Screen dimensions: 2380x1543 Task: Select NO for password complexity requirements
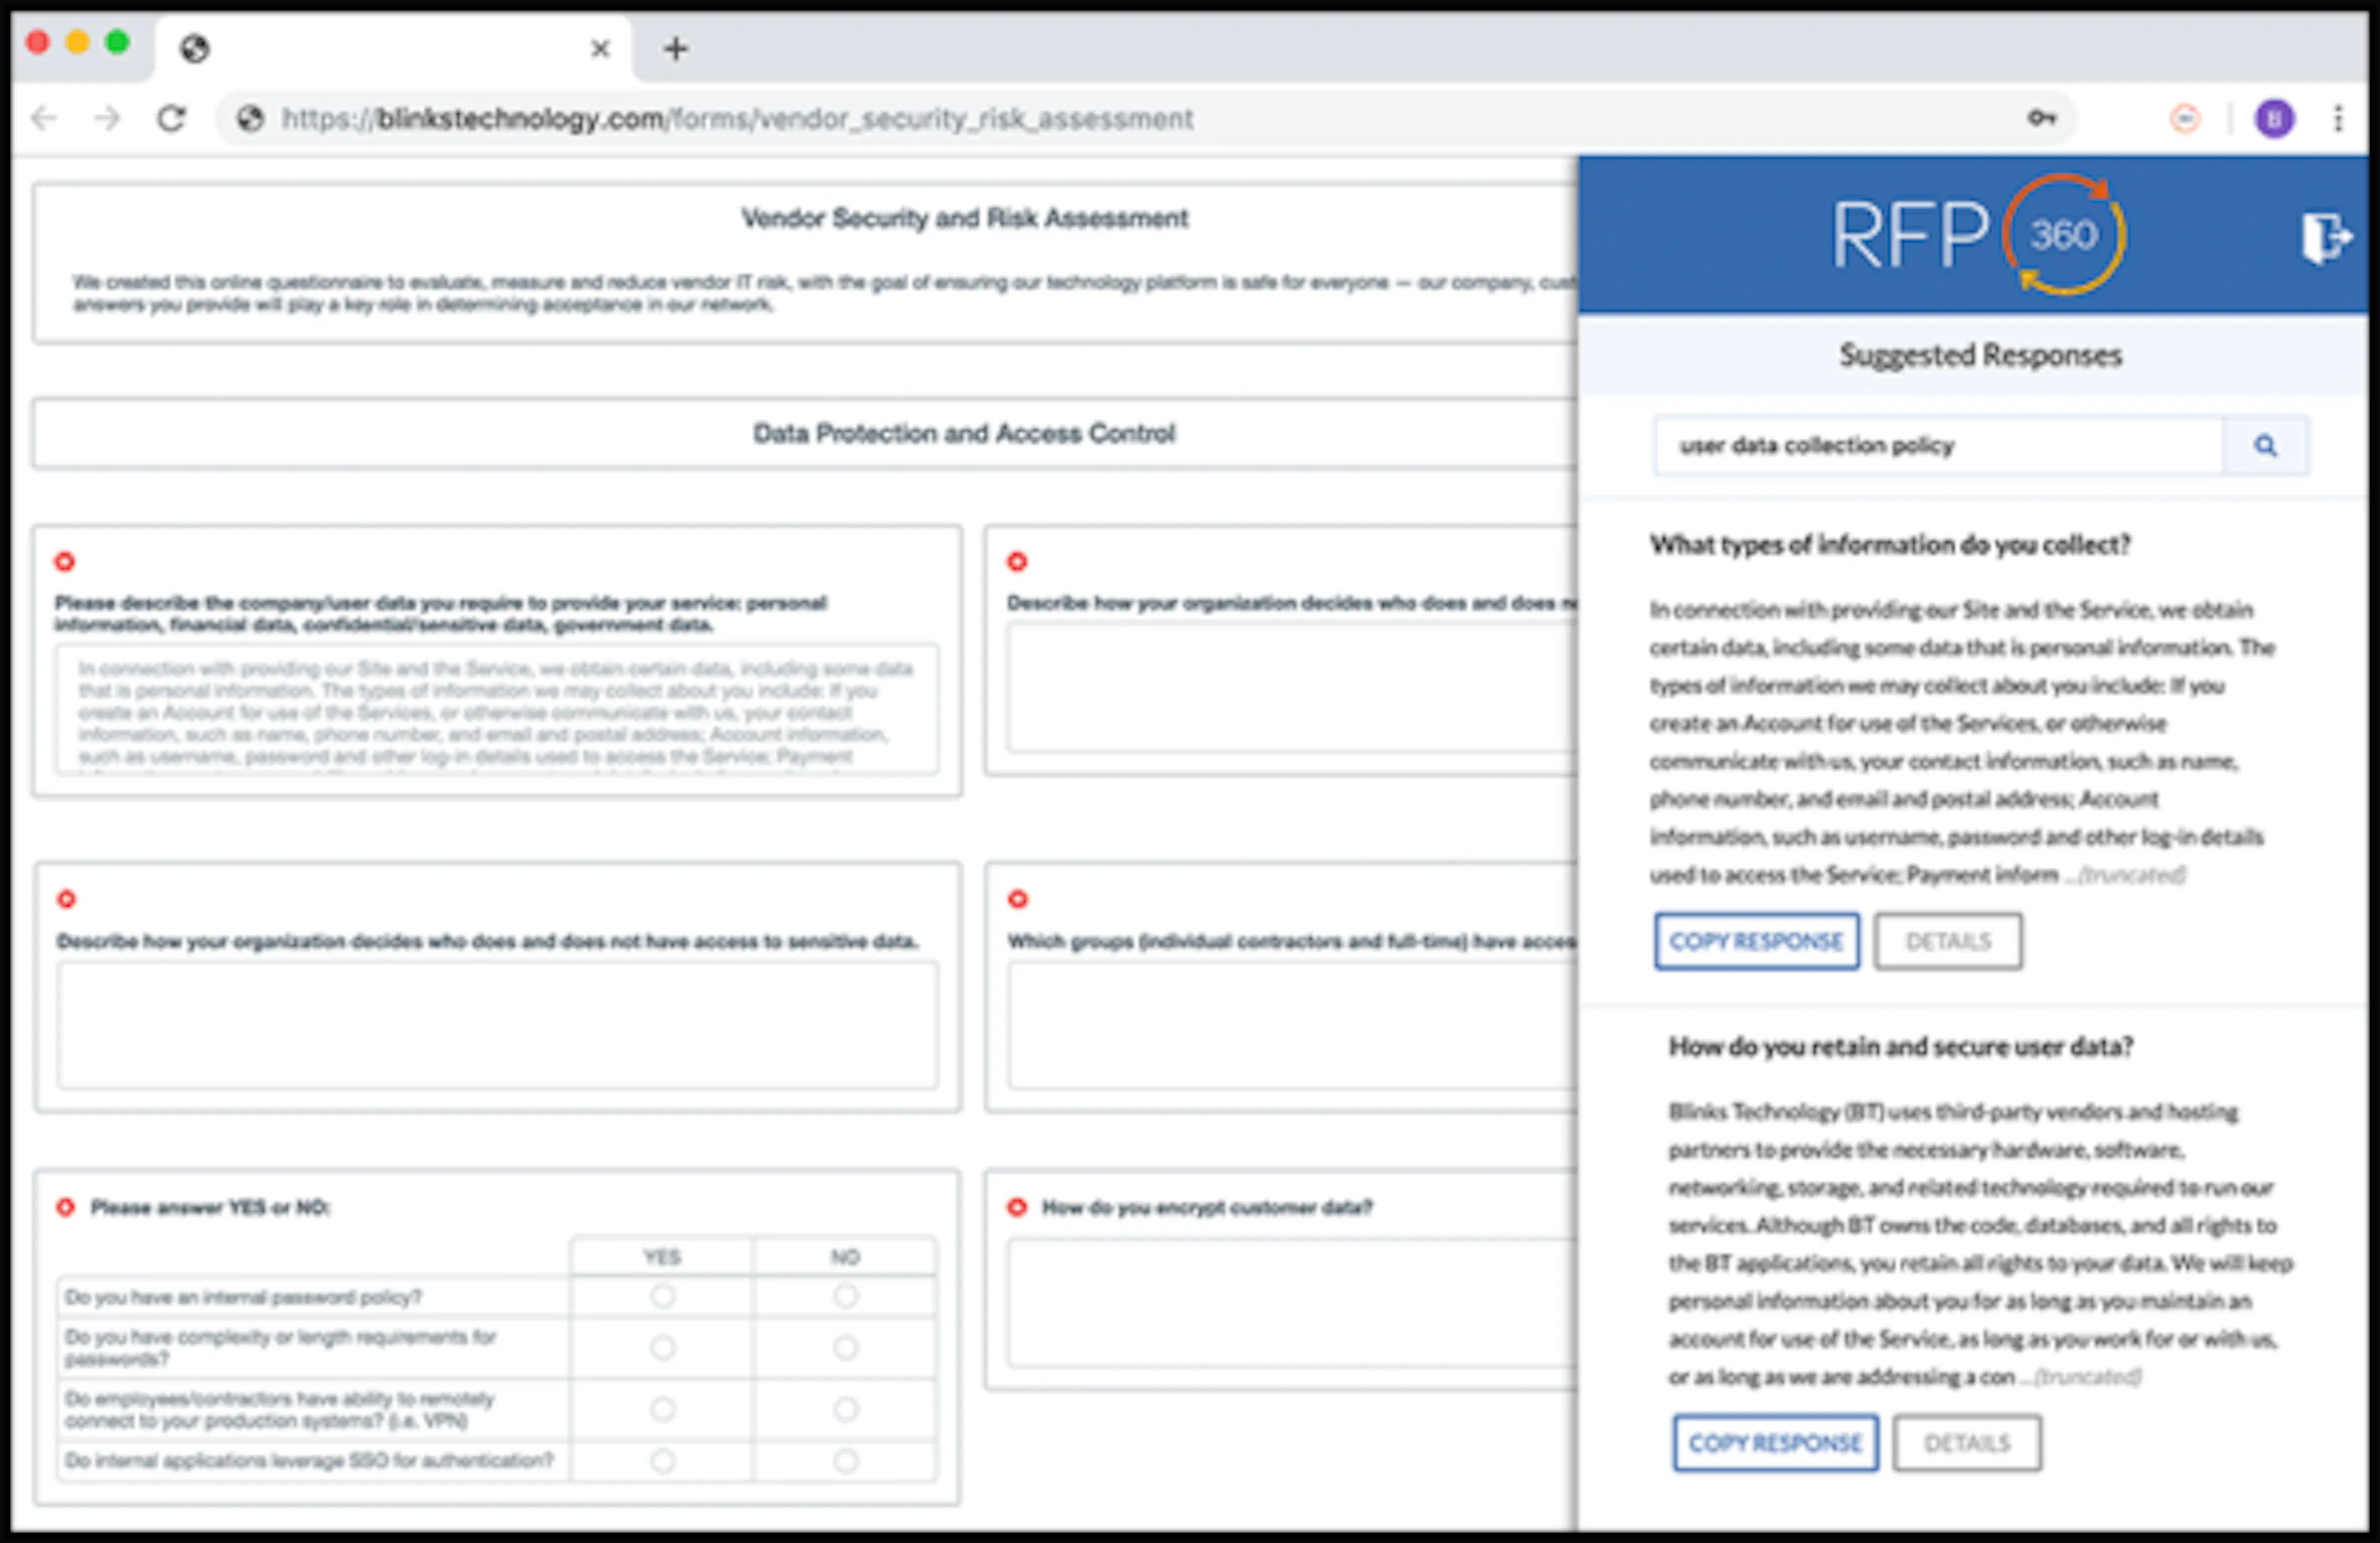point(845,1347)
